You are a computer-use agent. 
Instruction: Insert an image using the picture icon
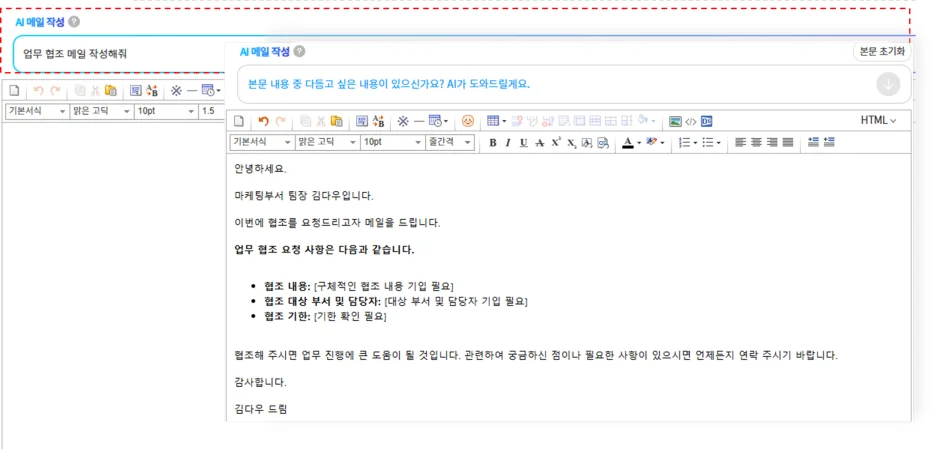pos(675,121)
